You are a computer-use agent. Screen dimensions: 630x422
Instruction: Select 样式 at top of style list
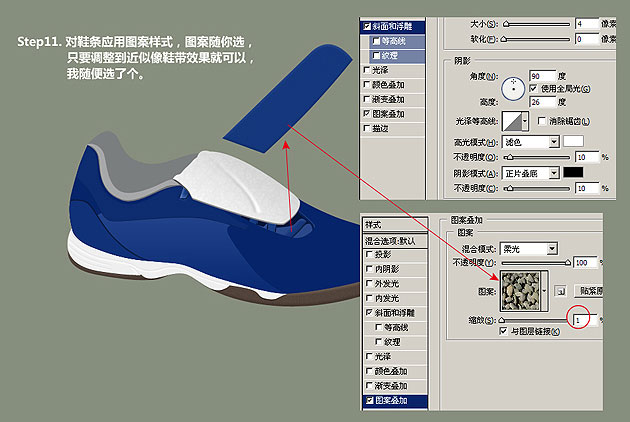[373, 225]
